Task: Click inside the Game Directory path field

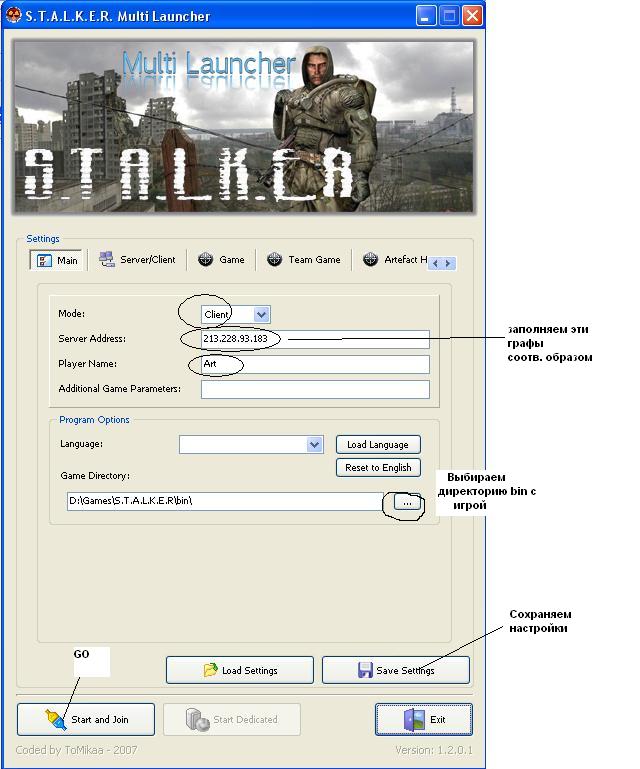Action: click(x=225, y=501)
